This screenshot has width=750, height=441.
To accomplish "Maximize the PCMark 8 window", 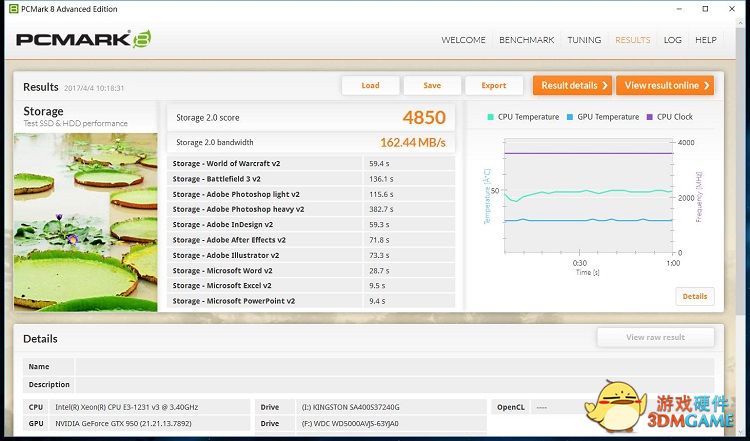I will [x=706, y=9].
